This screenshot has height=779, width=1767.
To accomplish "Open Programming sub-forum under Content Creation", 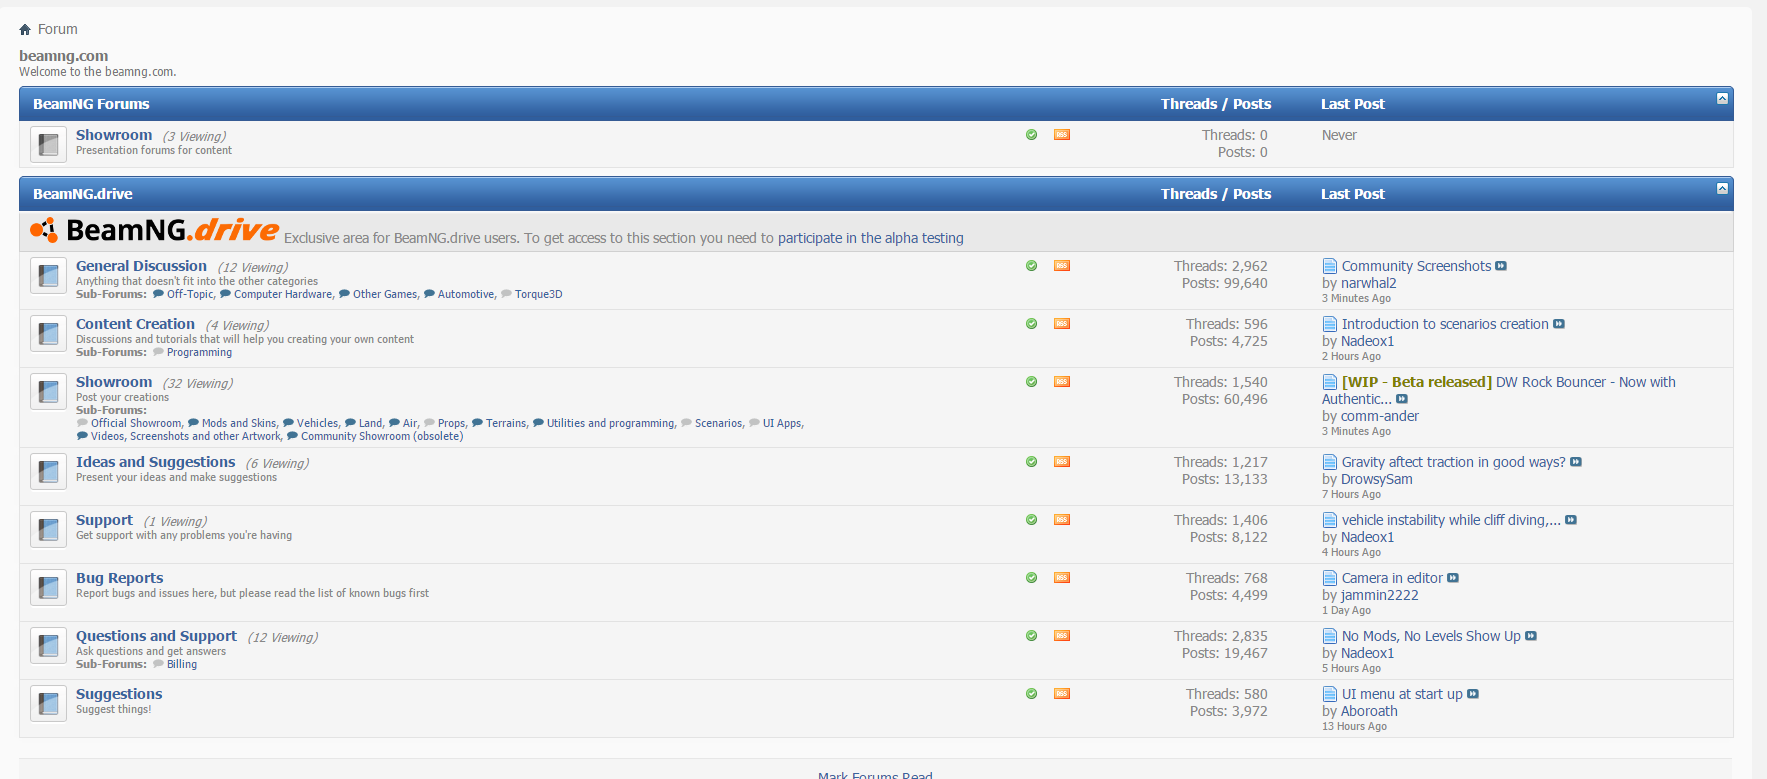I will [x=199, y=352].
